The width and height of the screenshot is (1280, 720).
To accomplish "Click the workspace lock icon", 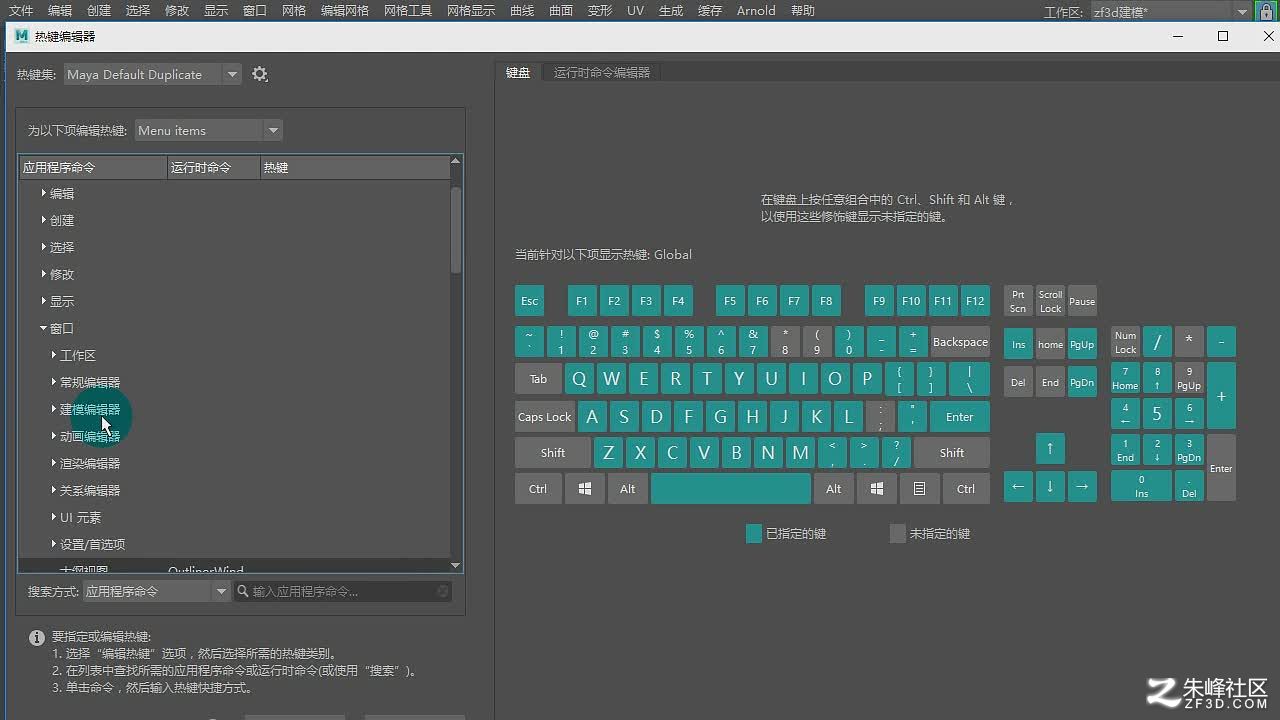I will (x=1268, y=12).
